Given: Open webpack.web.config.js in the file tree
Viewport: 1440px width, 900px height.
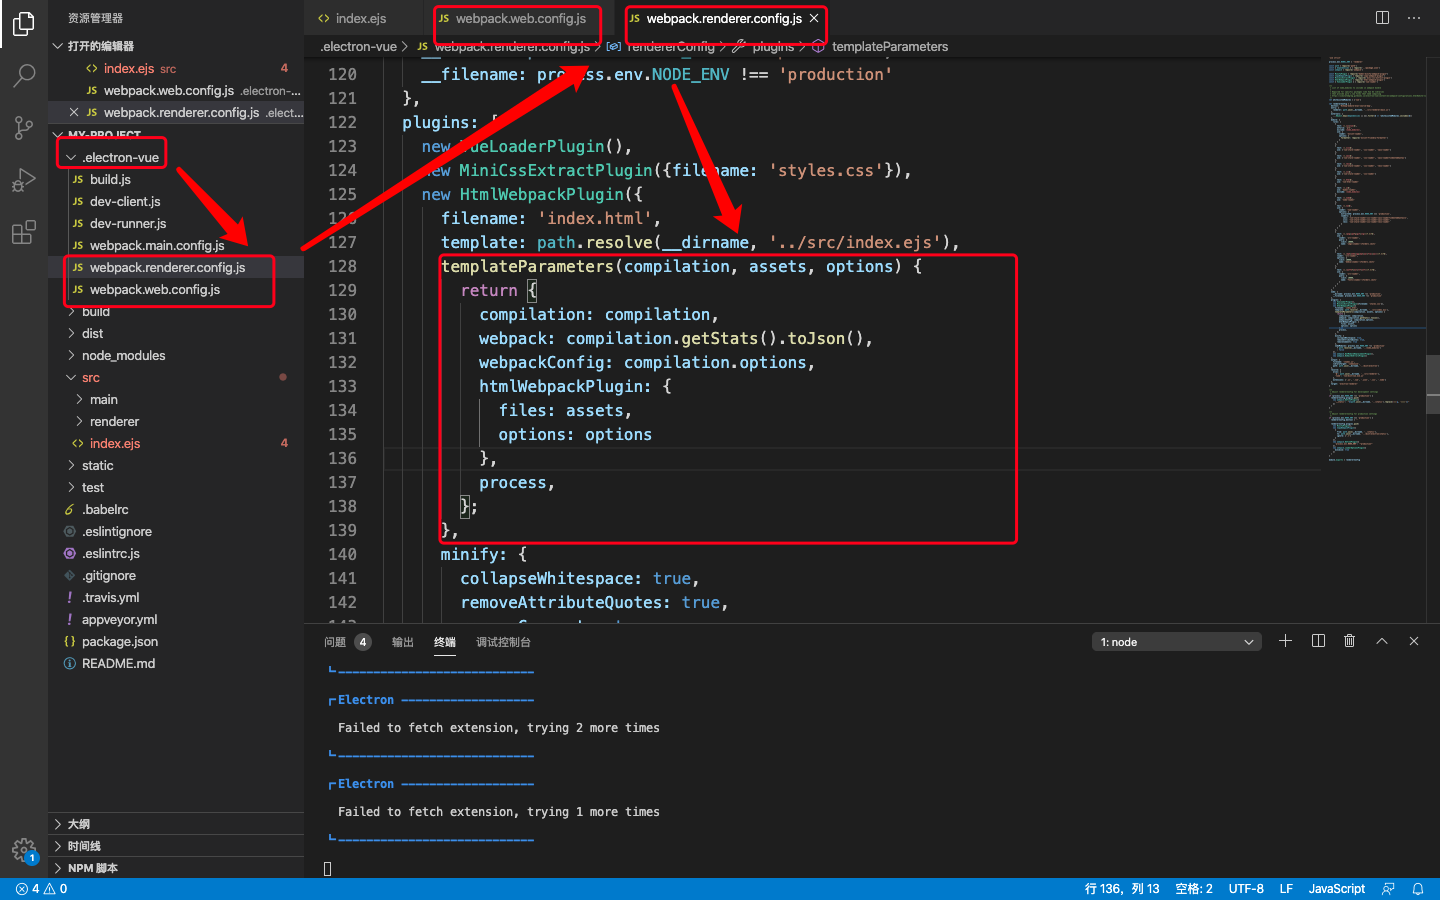Looking at the screenshot, I should [x=176, y=289].
